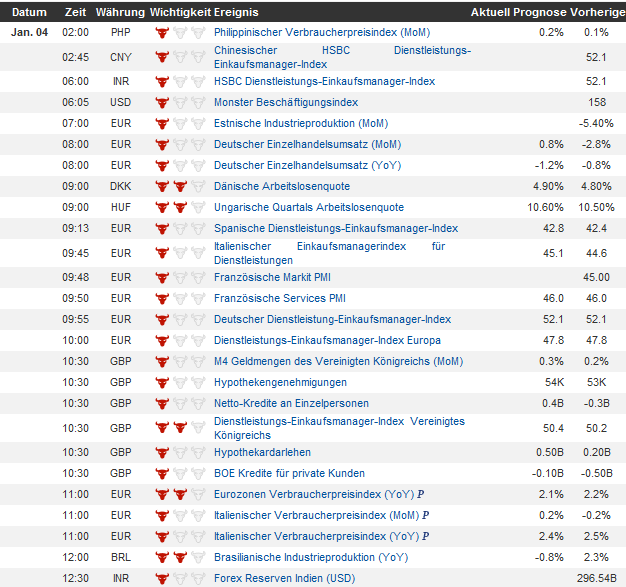Click grey third bull icon in DKK row
The image size is (626, 587).
[x=198, y=186]
